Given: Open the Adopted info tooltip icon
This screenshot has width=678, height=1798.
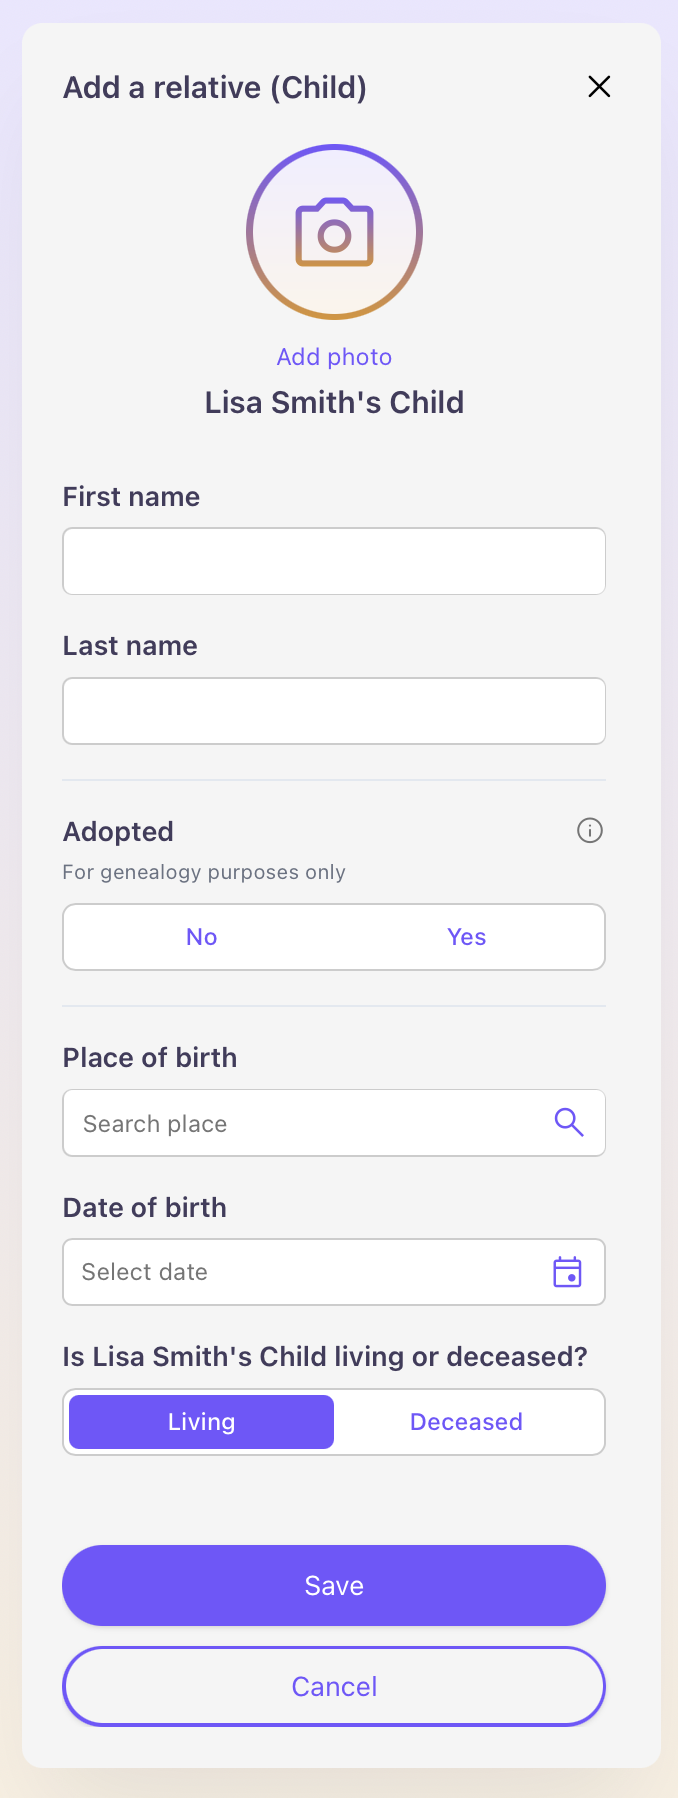Looking at the screenshot, I should 590,830.
